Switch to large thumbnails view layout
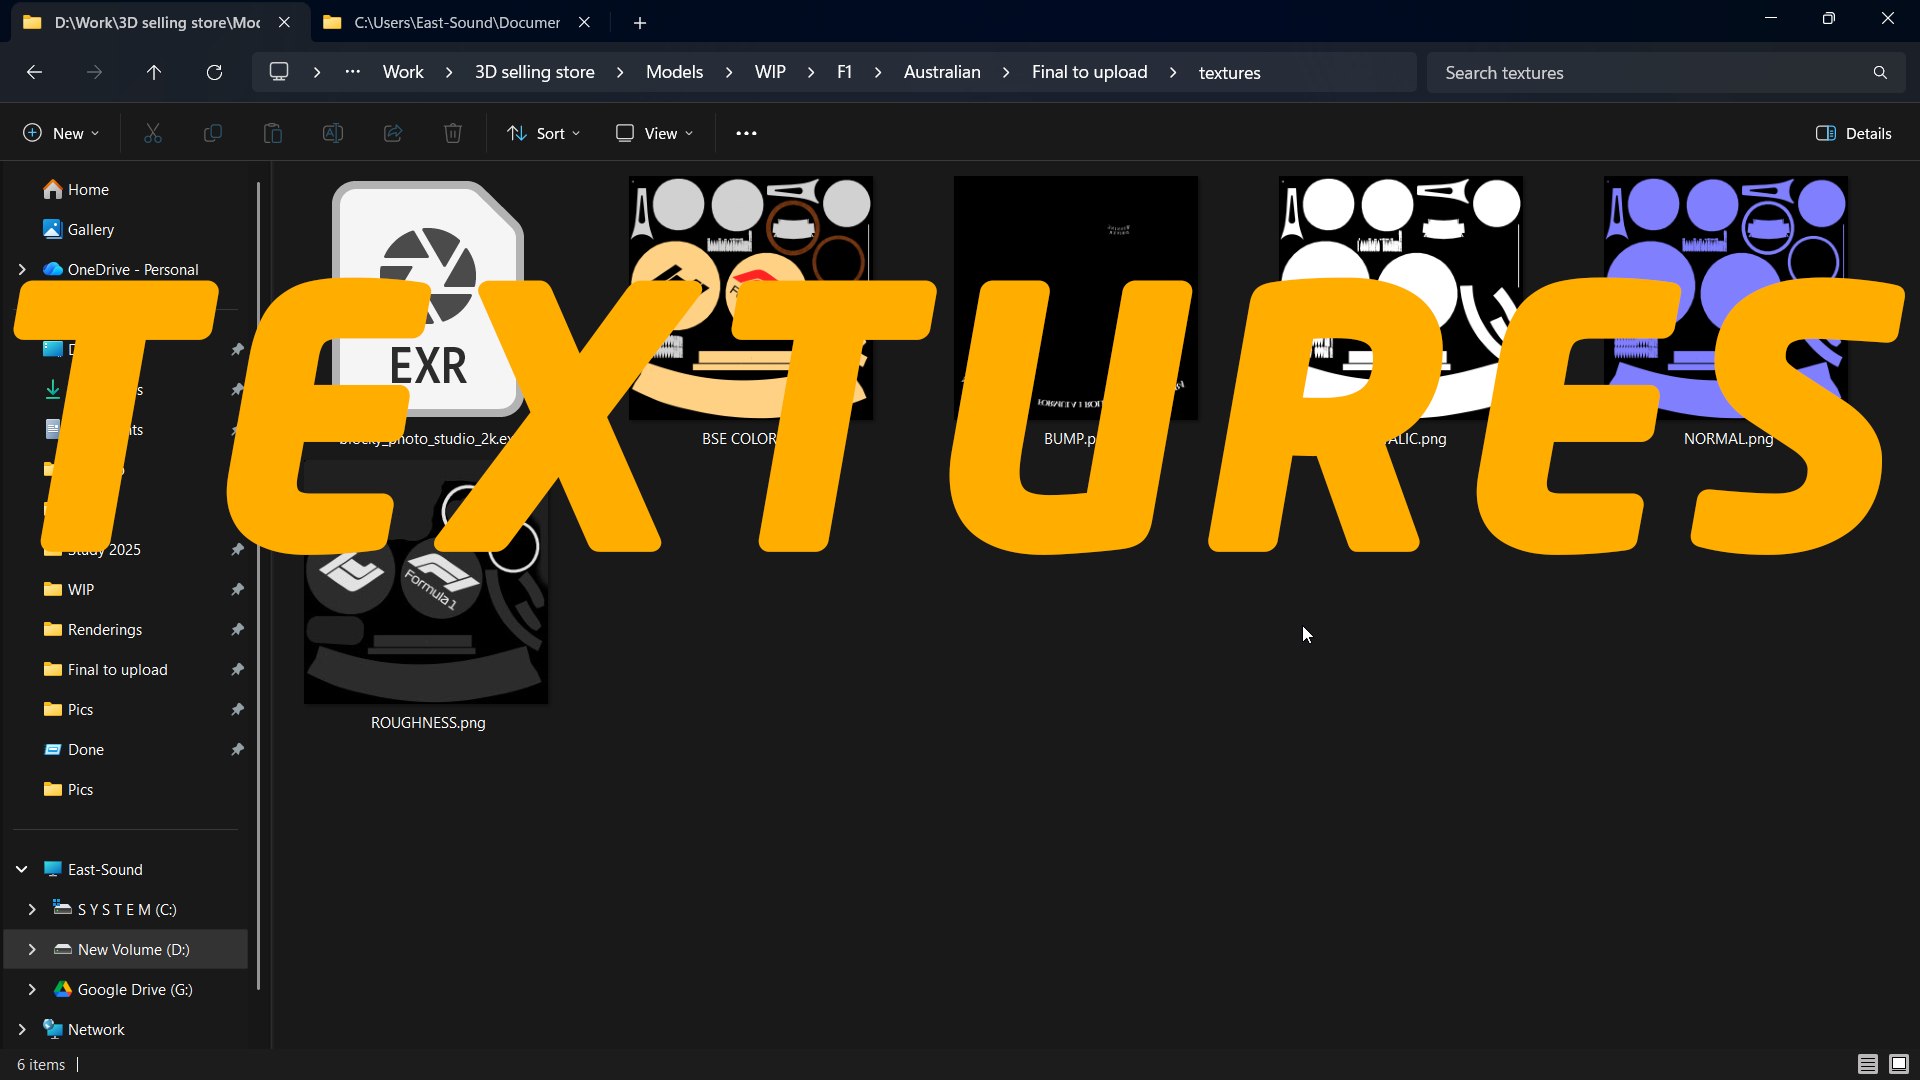Image resolution: width=1920 pixels, height=1080 pixels. [x=1898, y=1064]
